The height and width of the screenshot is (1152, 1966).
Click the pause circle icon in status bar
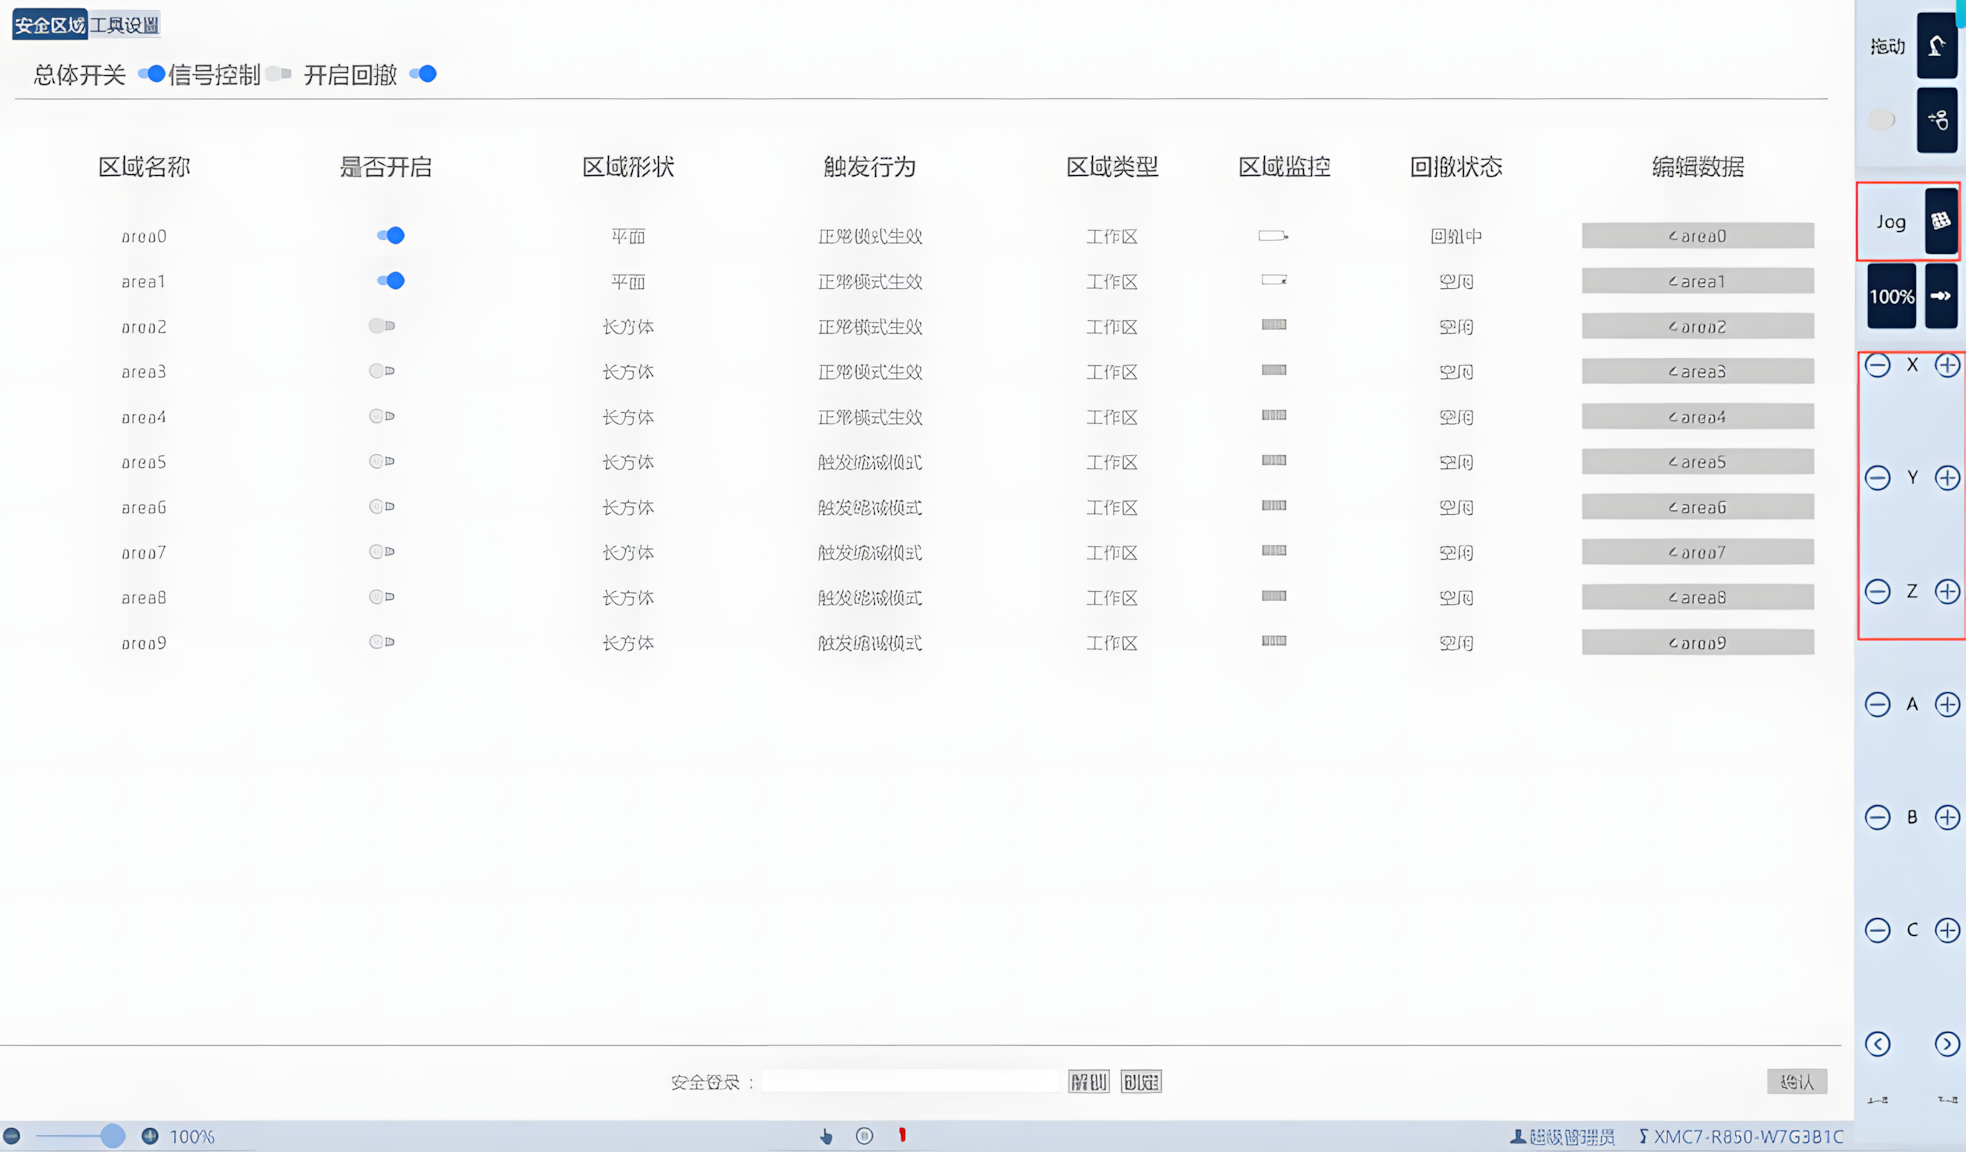(x=865, y=1136)
